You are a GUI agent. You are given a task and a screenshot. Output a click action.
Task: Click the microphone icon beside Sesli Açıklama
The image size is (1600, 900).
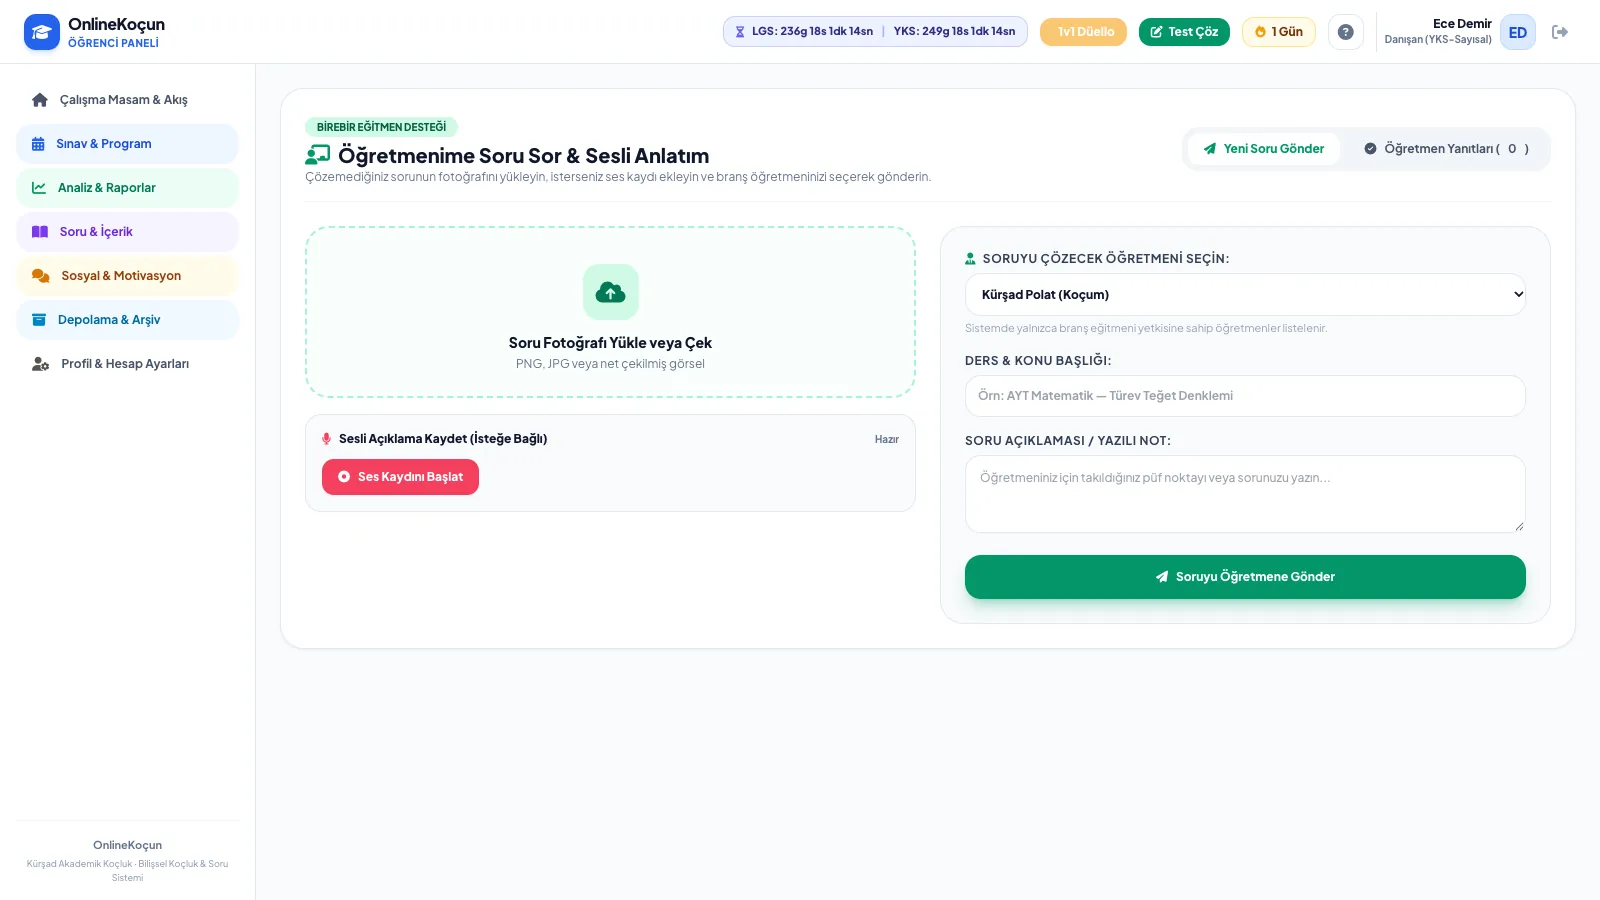326,439
